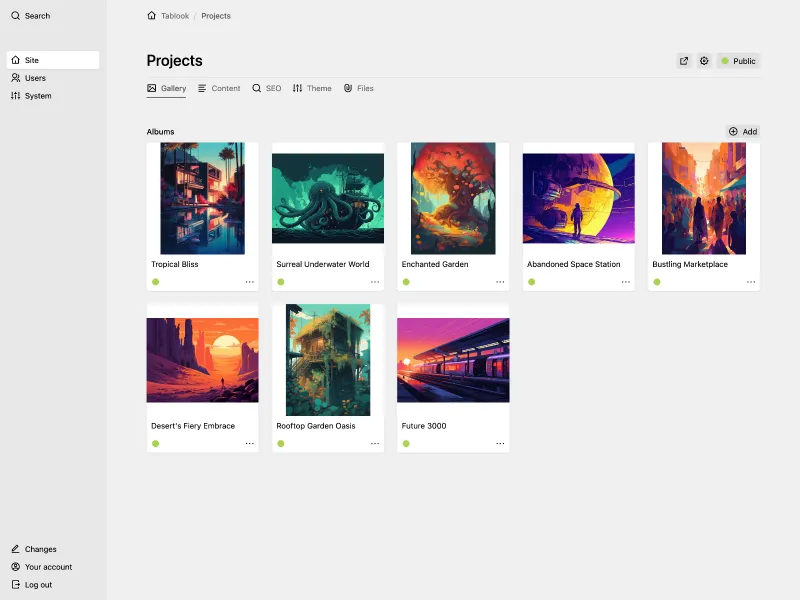Click the SEO magnifier icon
The image size is (800, 600).
coord(257,88)
